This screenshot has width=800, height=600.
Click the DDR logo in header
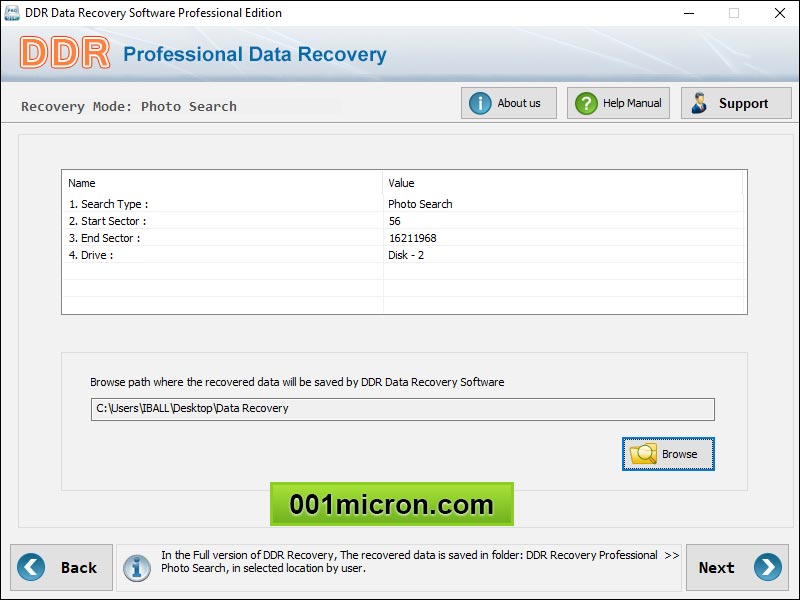(65, 53)
